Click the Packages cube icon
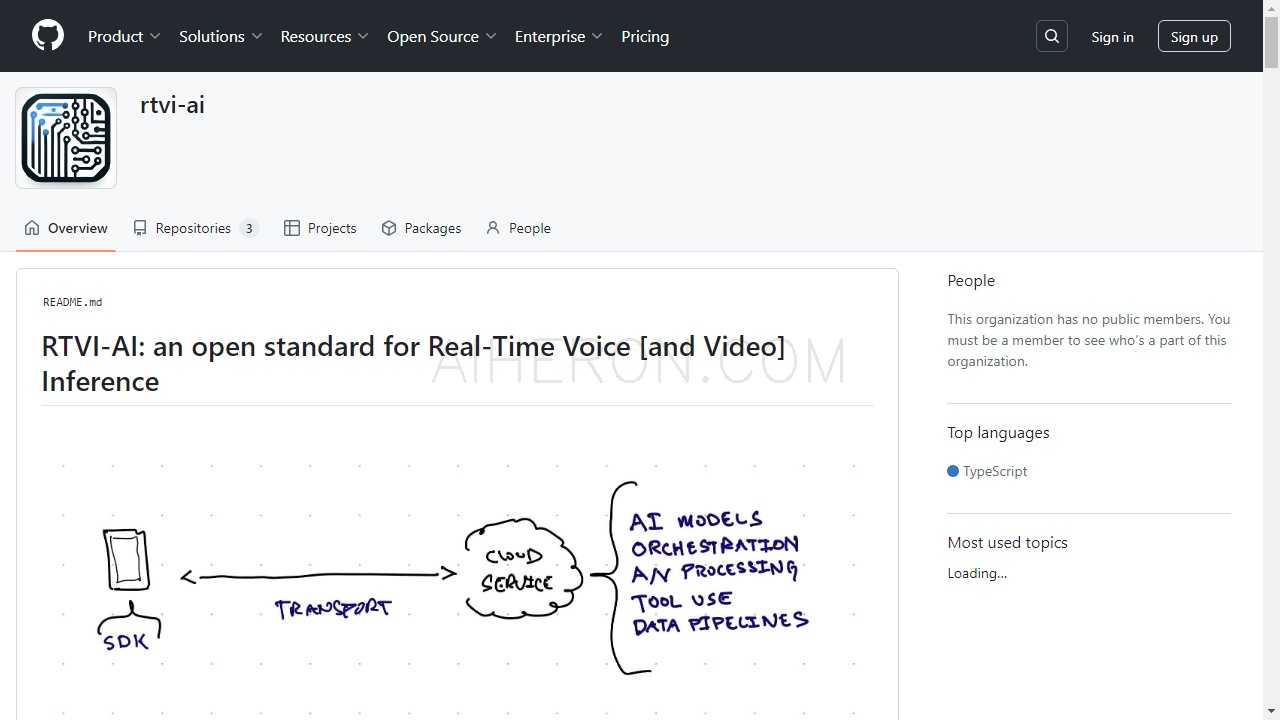The width and height of the screenshot is (1280, 720). click(389, 228)
